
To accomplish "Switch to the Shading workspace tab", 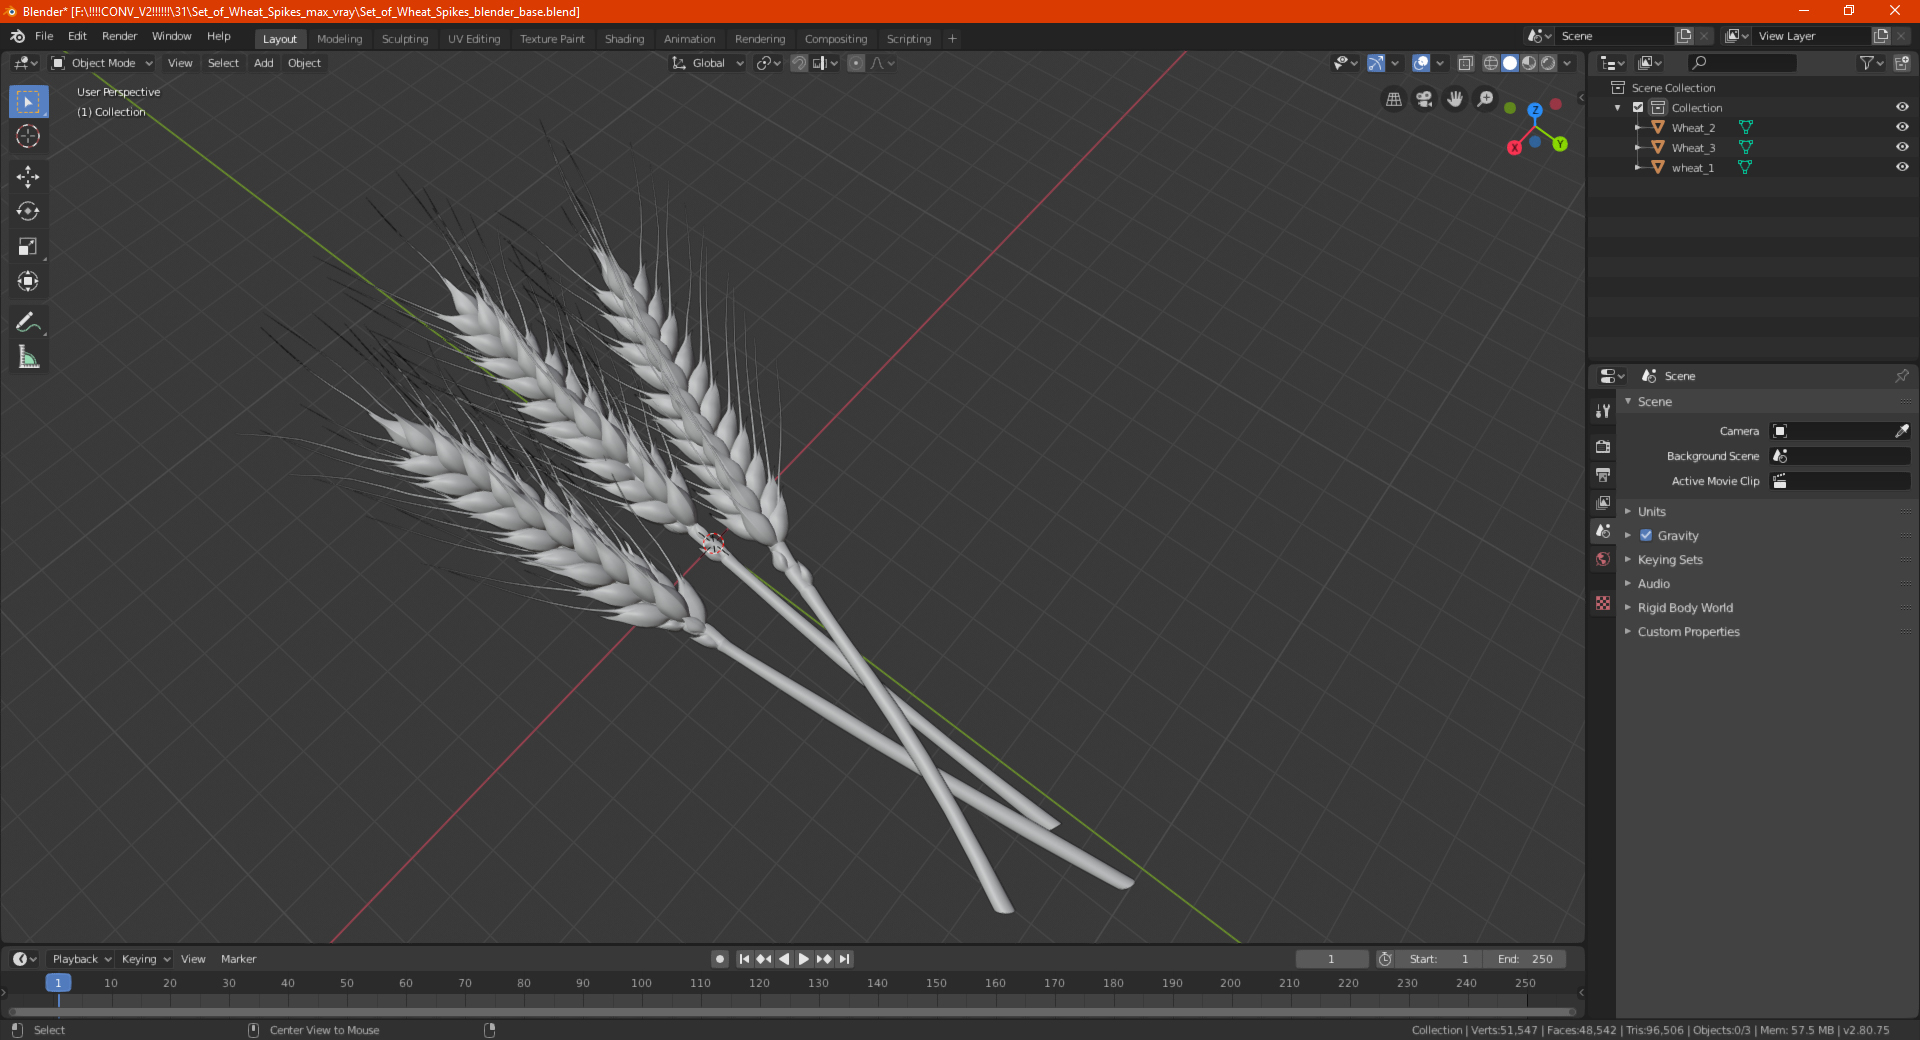I will click(624, 39).
